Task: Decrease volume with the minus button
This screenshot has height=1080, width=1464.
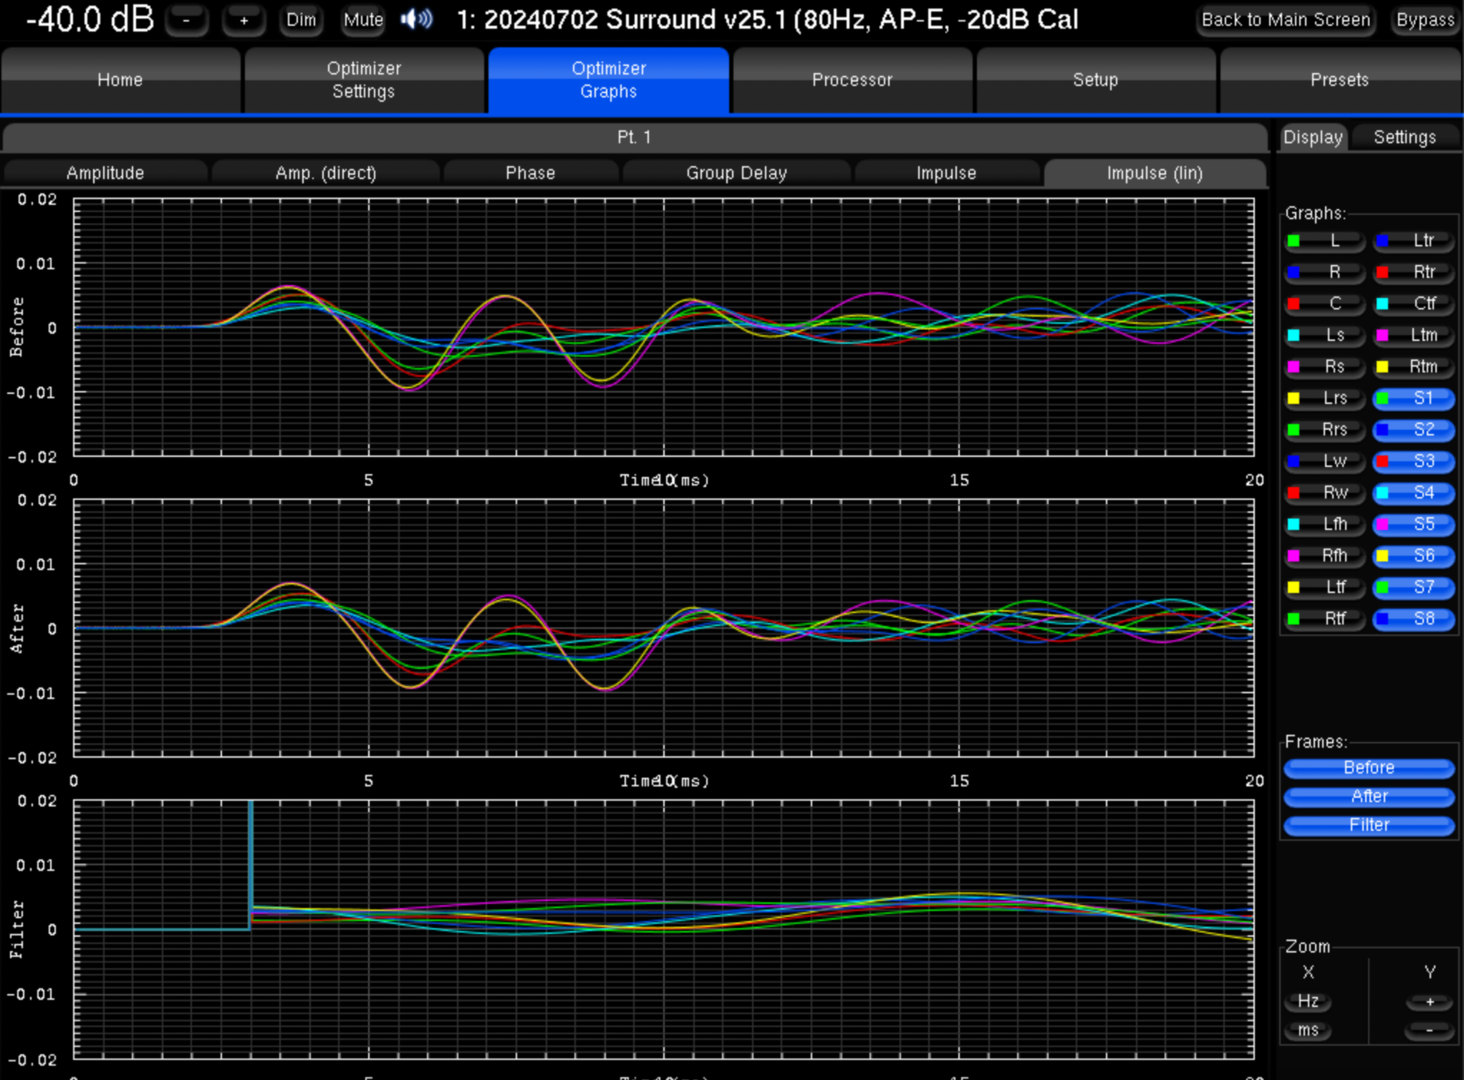Action: pyautogui.click(x=186, y=20)
